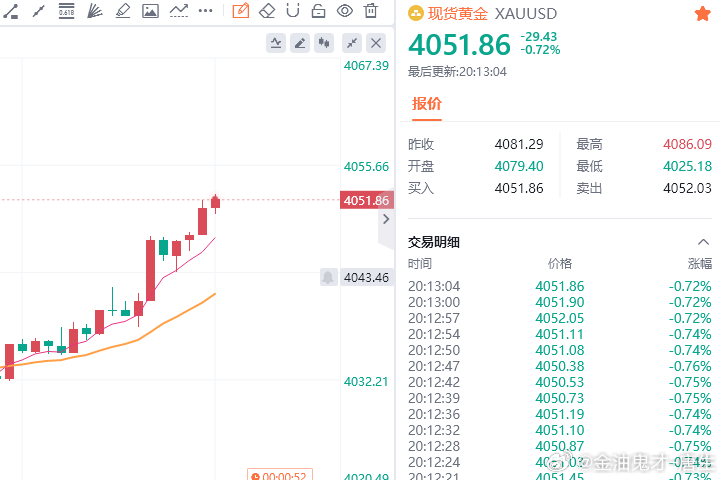Select the trade row at 20:12:42
This screenshot has height=480, width=724.
pos(560,382)
